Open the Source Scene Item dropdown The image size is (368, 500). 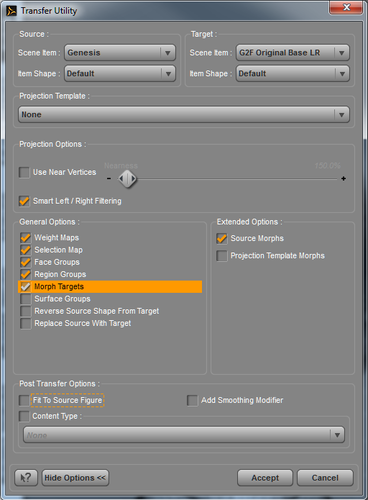click(120, 53)
